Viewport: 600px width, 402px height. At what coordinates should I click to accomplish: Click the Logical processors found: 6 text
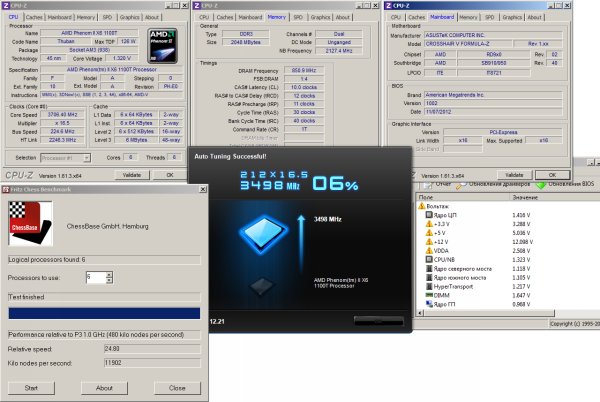[x=47, y=259]
